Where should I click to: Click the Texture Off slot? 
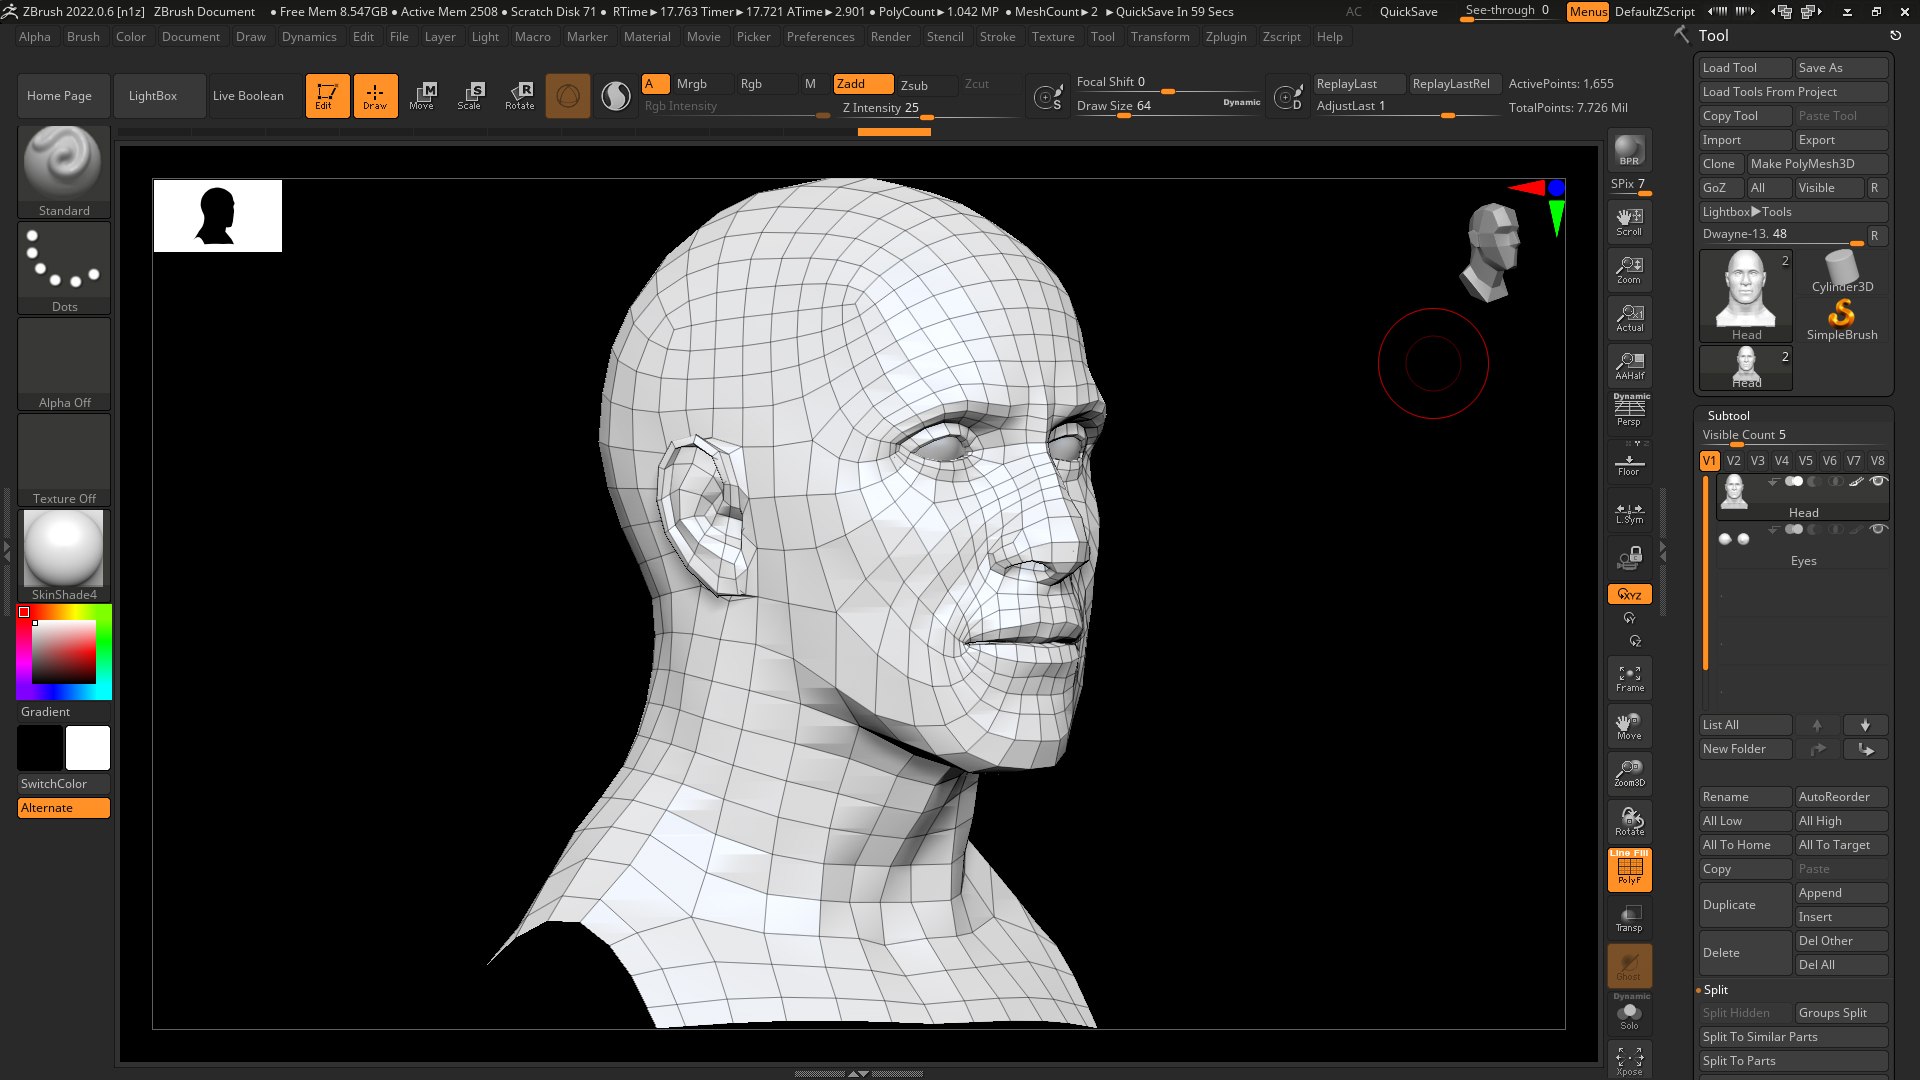[64, 459]
